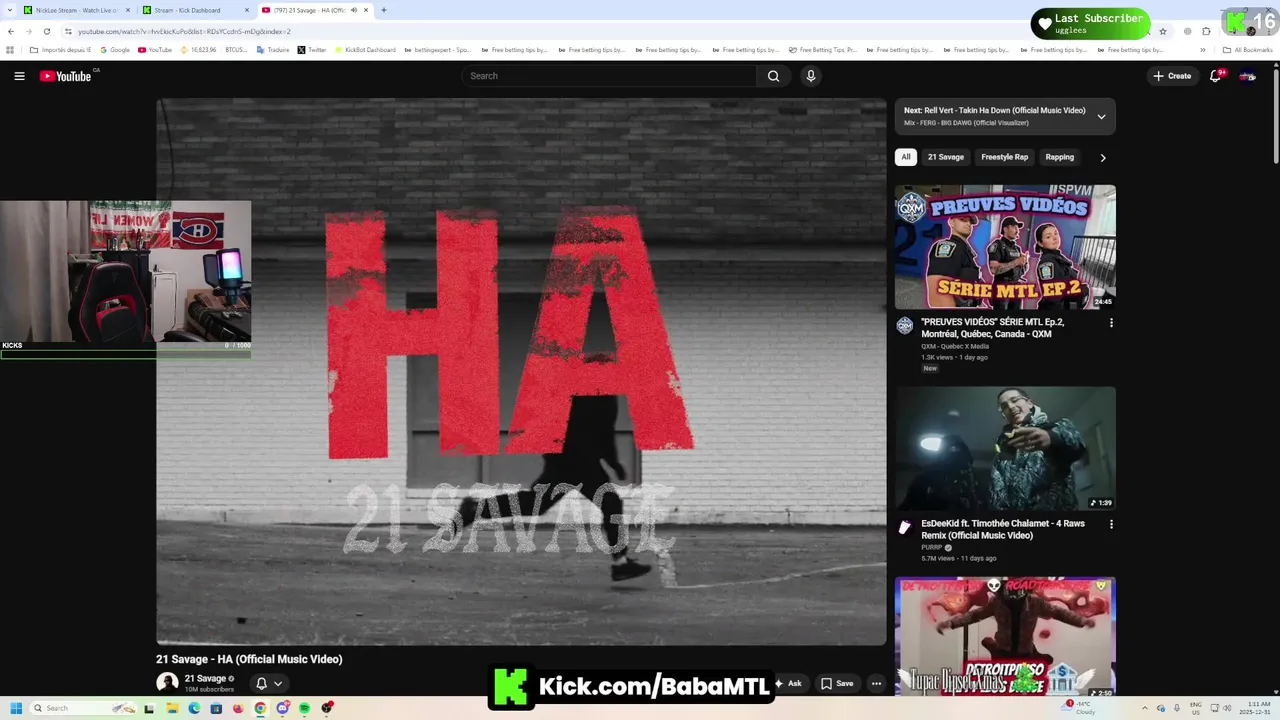This screenshot has height=720, width=1280.
Task: Open the KickBot Dashboard bookmark
Action: tap(365, 50)
